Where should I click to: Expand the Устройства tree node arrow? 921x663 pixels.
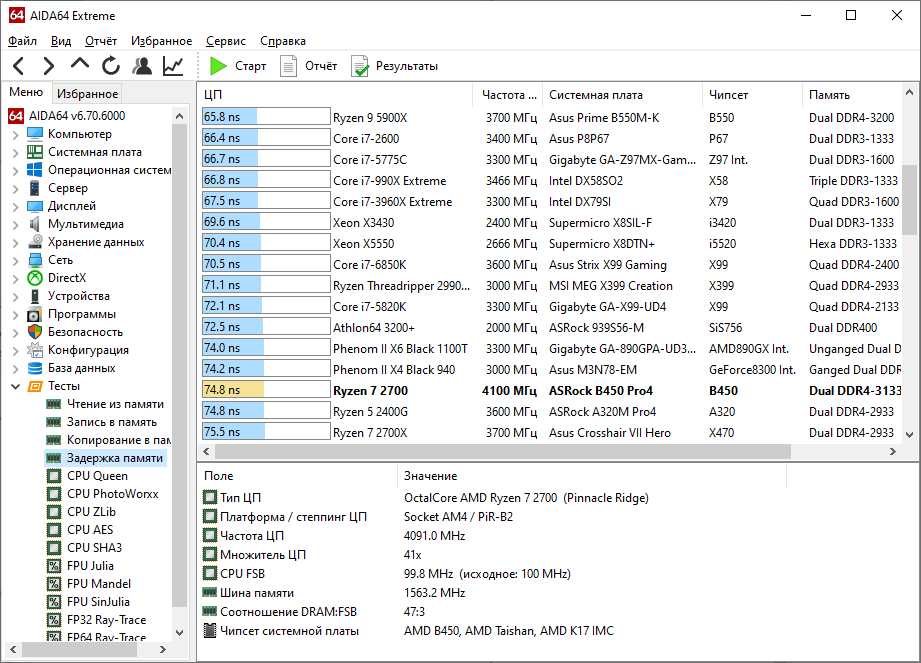point(16,297)
